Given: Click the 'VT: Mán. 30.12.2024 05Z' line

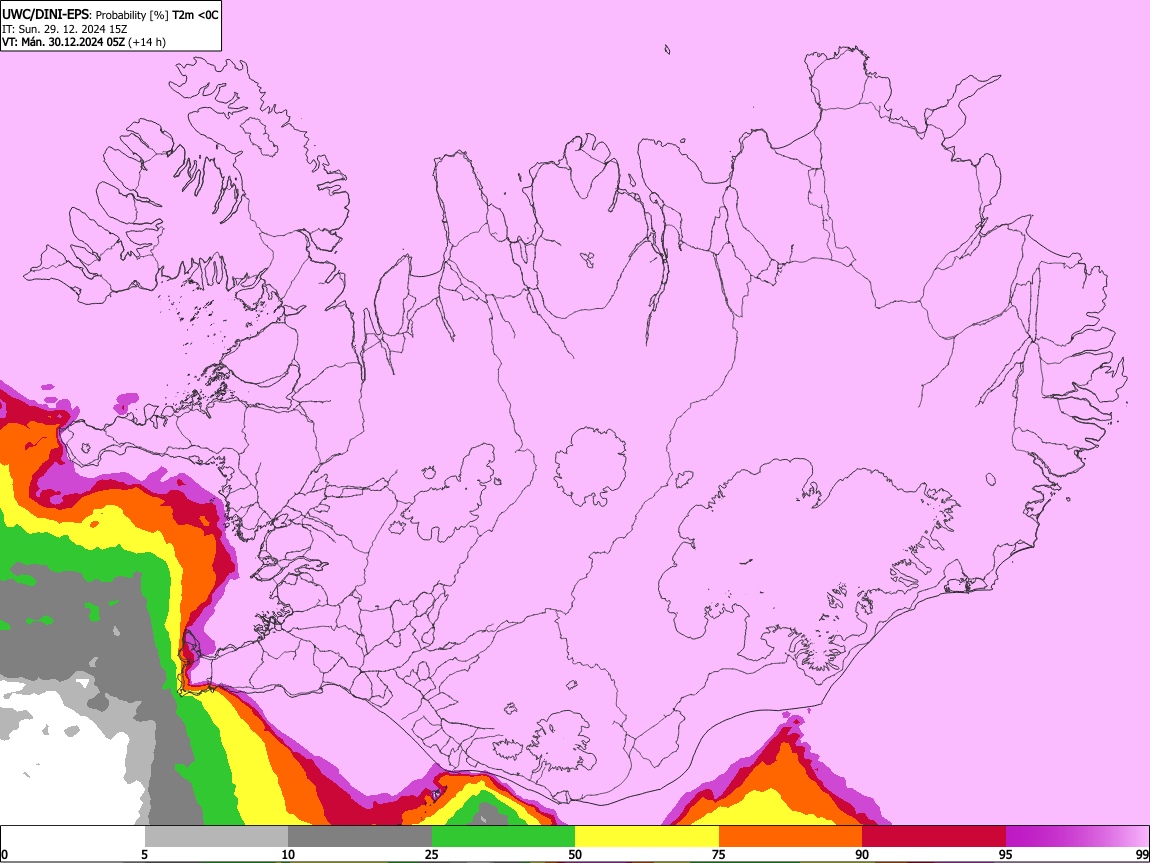Looking at the screenshot, I should [64, 42].
